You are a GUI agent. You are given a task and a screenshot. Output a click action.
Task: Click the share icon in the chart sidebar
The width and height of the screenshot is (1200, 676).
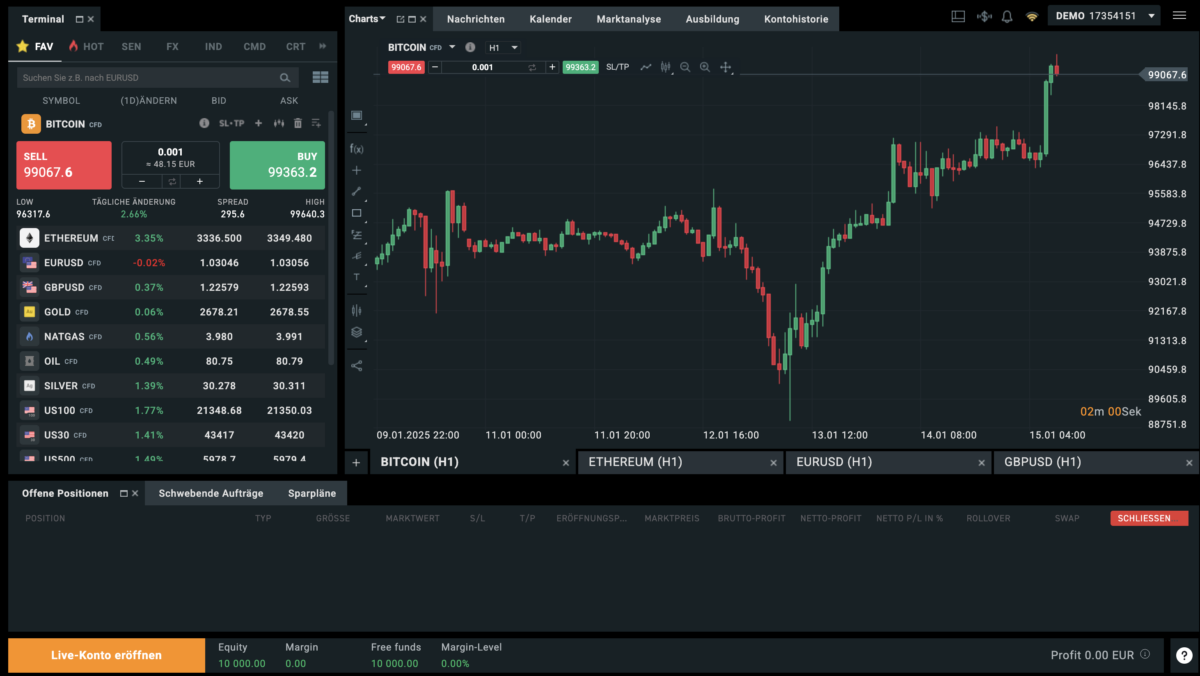coord(357,365)
